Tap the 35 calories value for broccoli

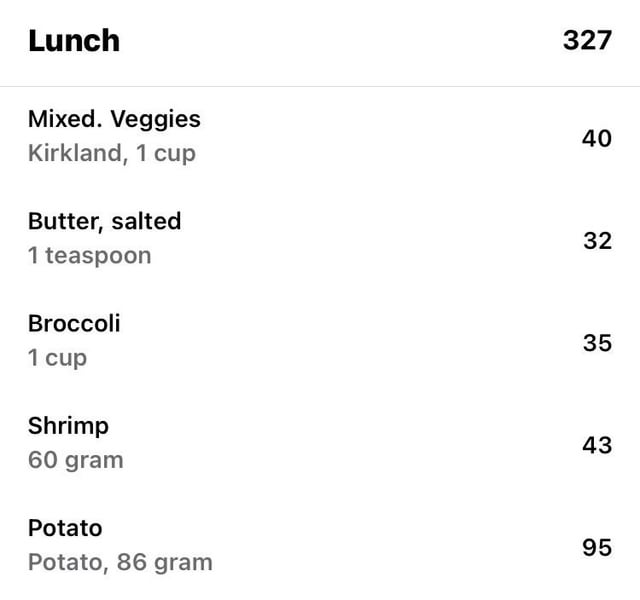[597, 343]
